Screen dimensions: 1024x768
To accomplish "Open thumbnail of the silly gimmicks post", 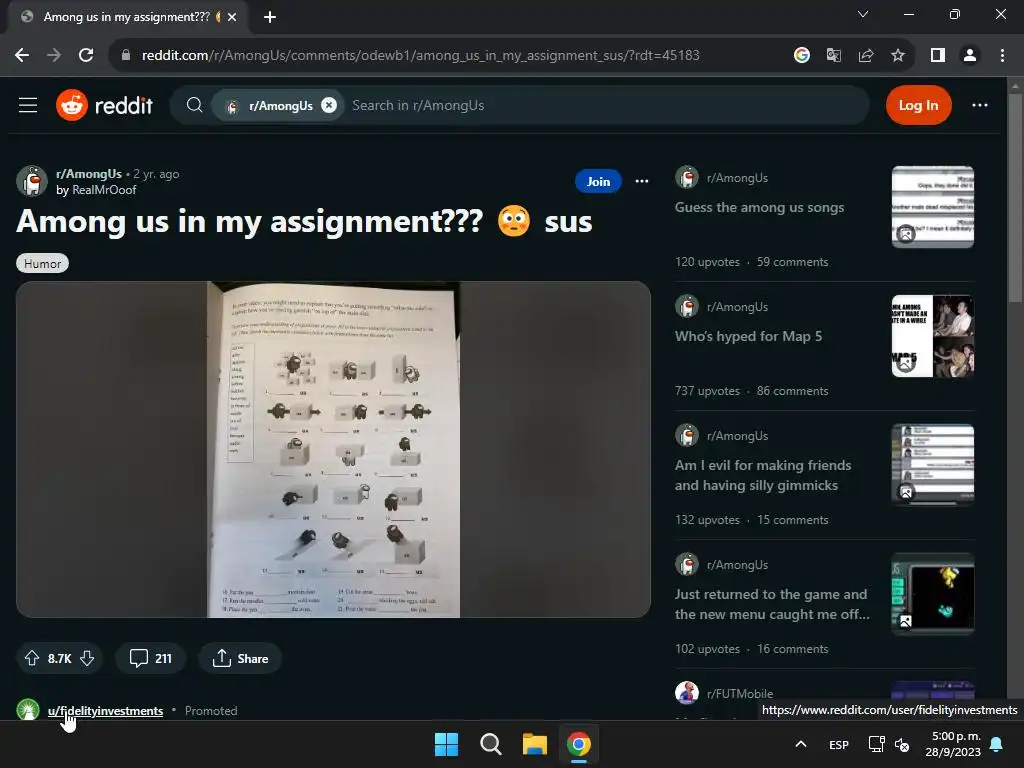I will click(x=933, y=465).
